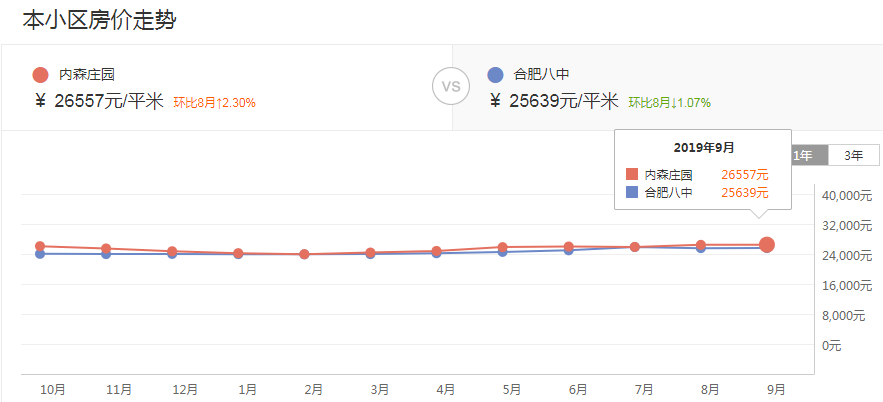Screen dimensions: 883x402
Task: Click the highlighted 9月 data point
Action: (x=767, y=245)
